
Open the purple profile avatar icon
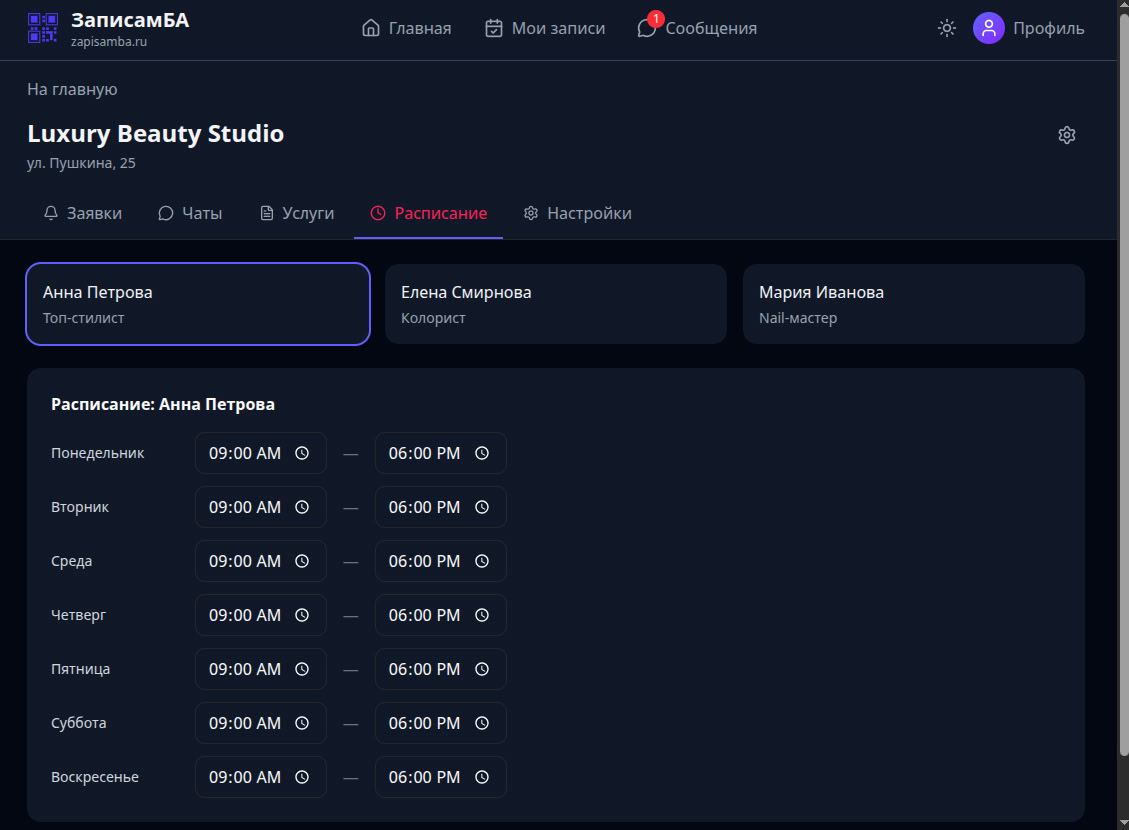click(989, 28)
